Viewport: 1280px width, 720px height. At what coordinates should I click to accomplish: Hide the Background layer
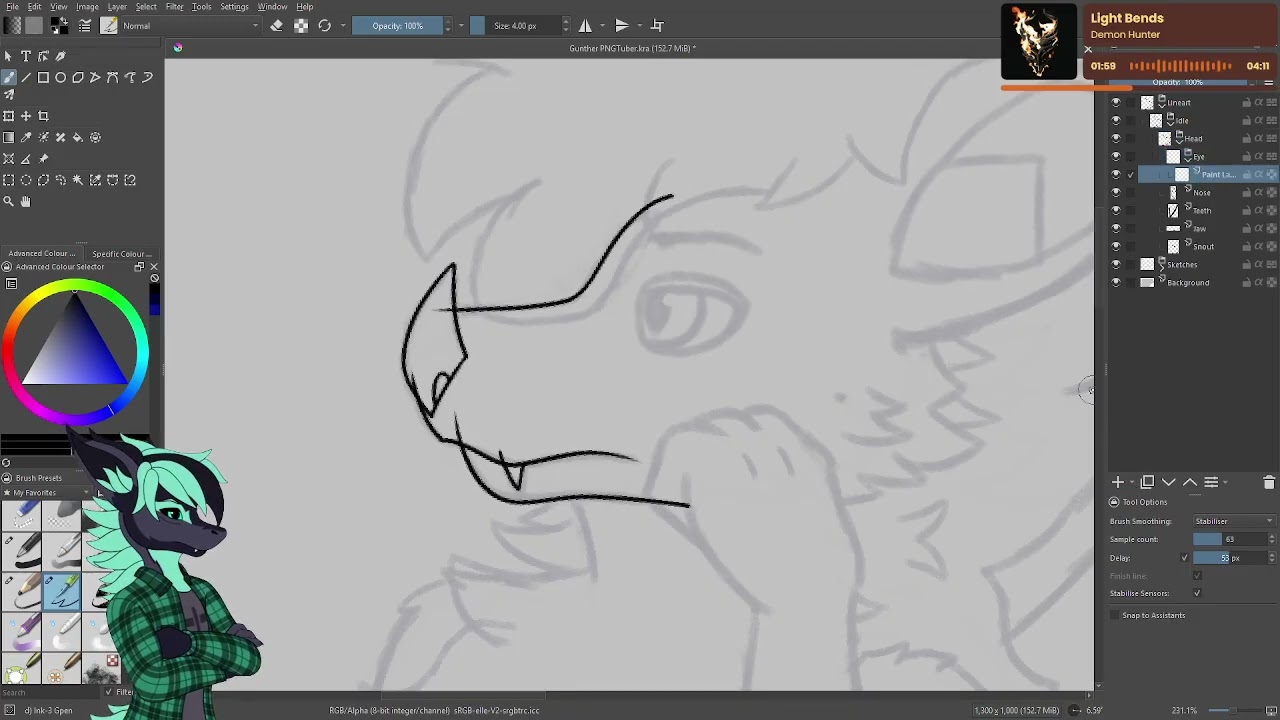1116,283
